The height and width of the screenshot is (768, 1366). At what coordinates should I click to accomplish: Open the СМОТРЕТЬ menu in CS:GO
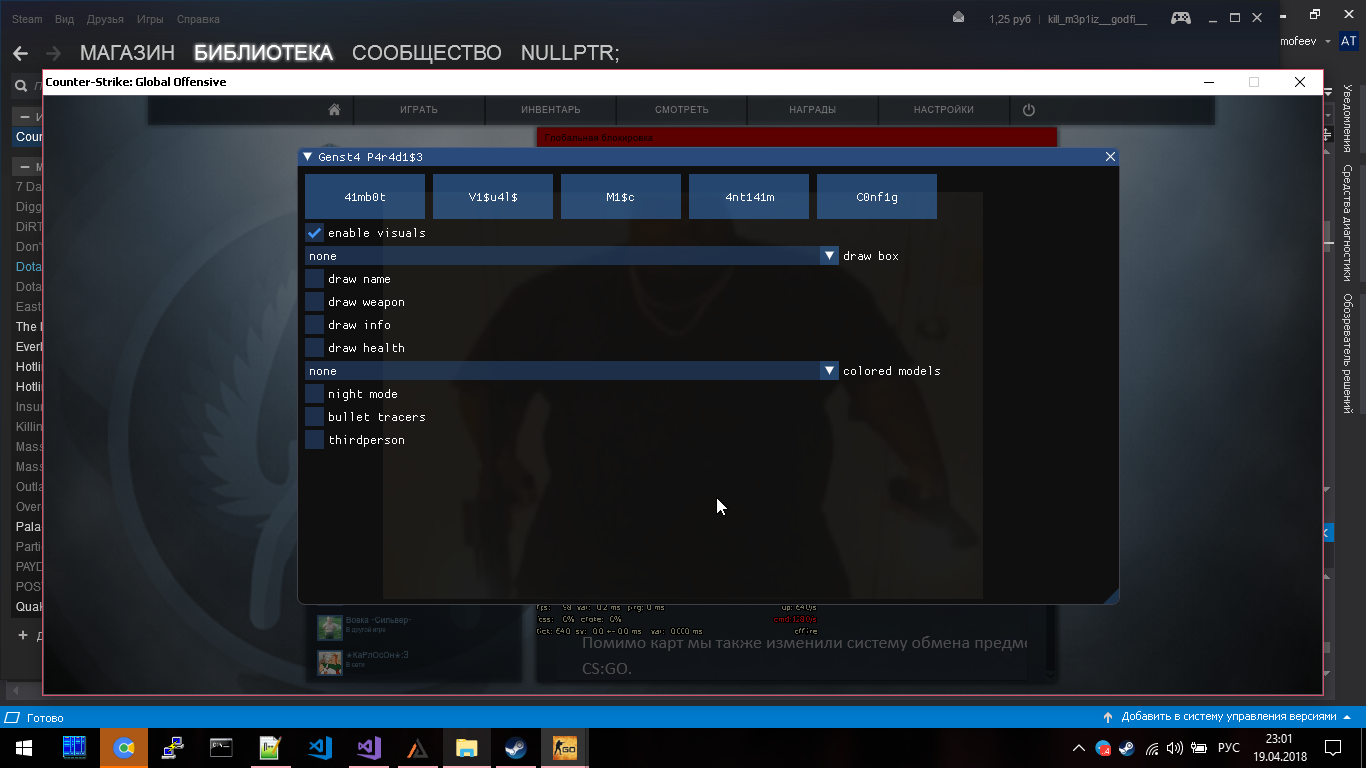point(682,110)
